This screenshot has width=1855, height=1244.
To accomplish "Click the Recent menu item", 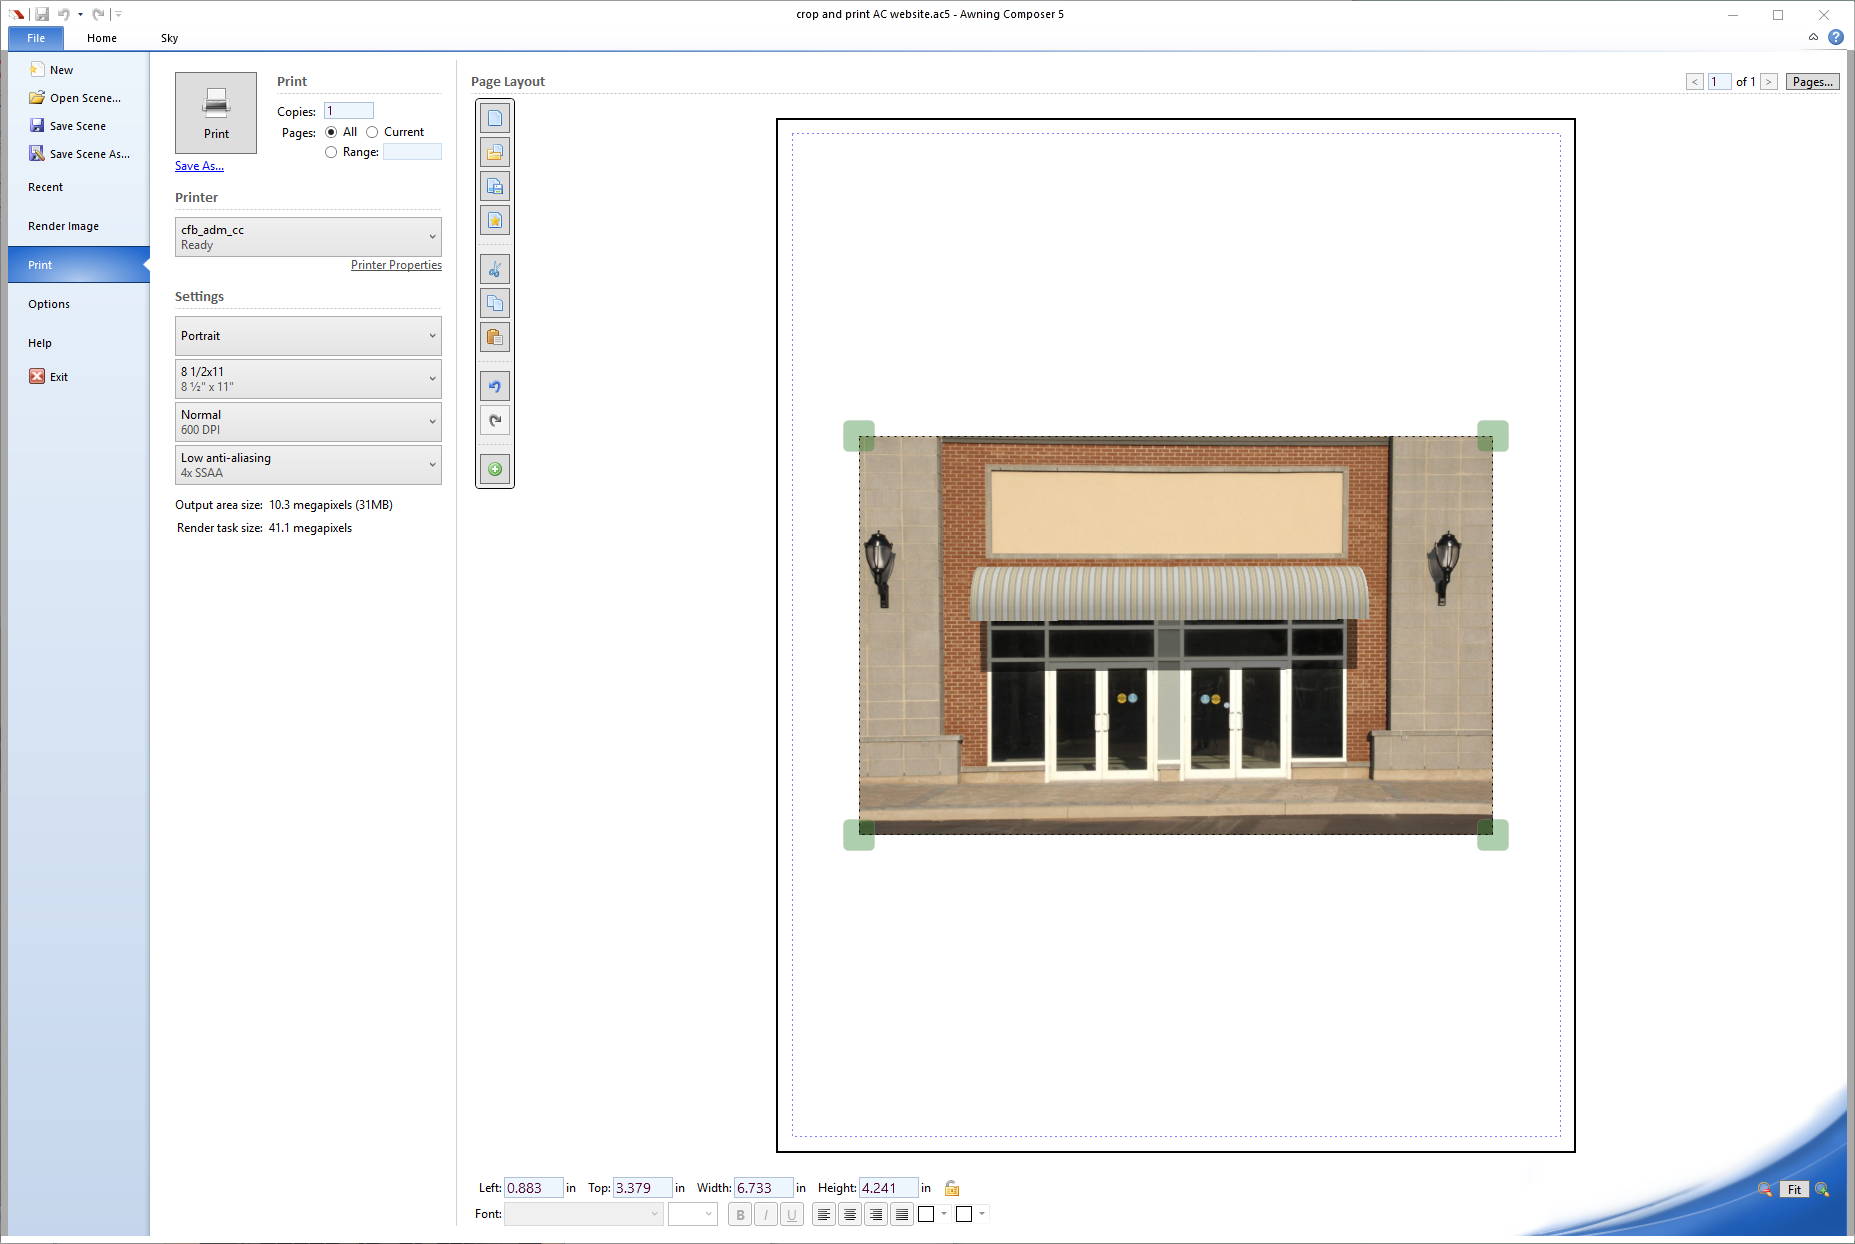I will click(x=45, y=187).
